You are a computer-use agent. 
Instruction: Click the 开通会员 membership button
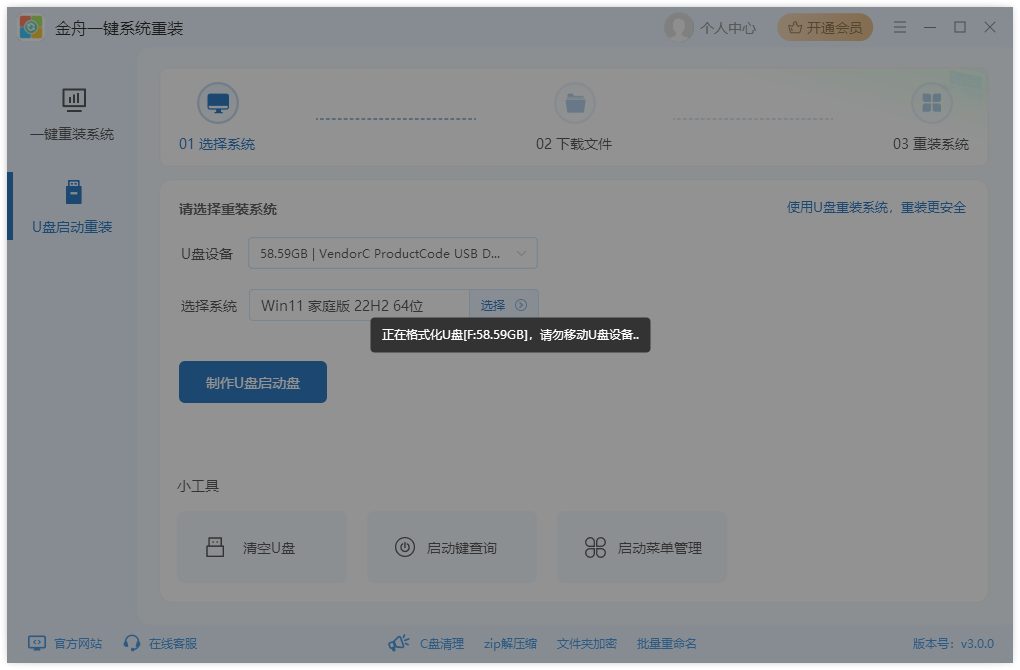point(825,27)
